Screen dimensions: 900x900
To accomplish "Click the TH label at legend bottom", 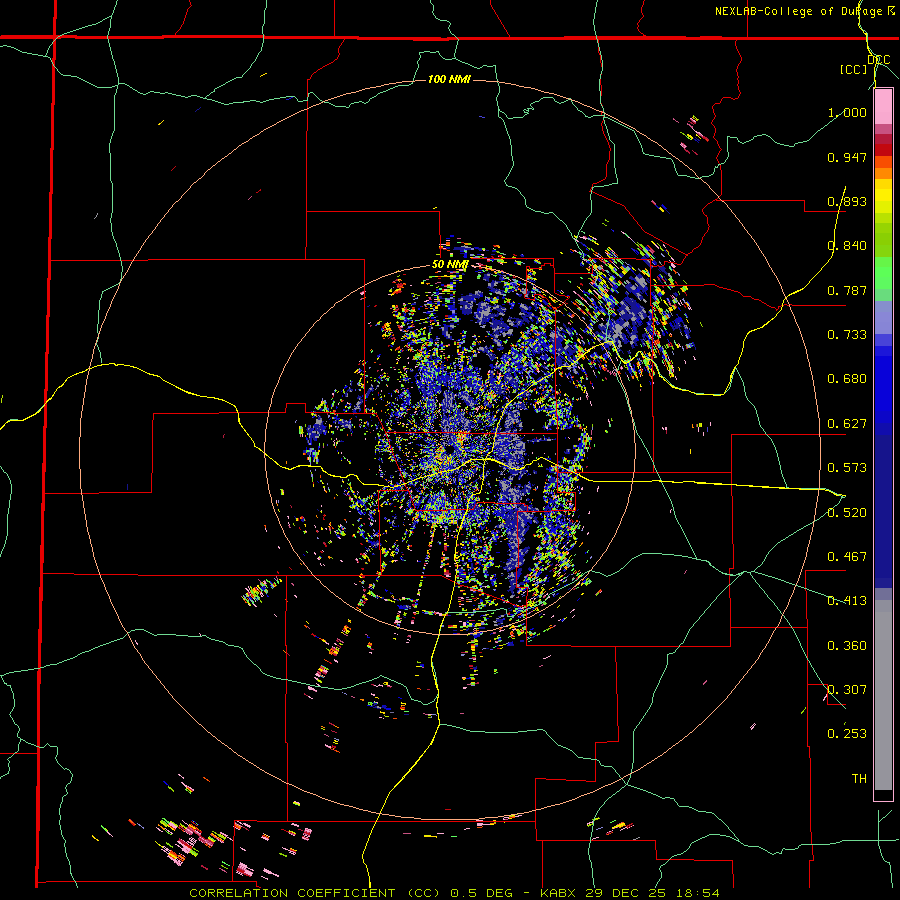I will (x=859, y=779).
